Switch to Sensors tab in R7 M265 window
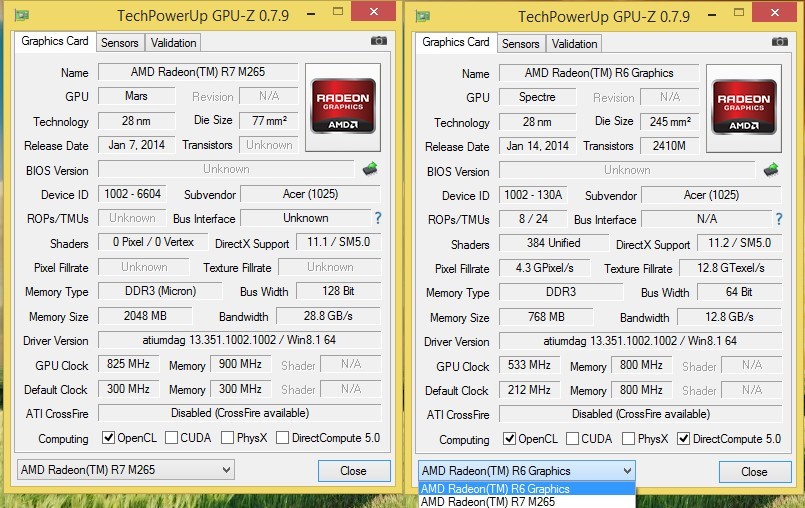This screenshot has width=805, height=508. 119,43
